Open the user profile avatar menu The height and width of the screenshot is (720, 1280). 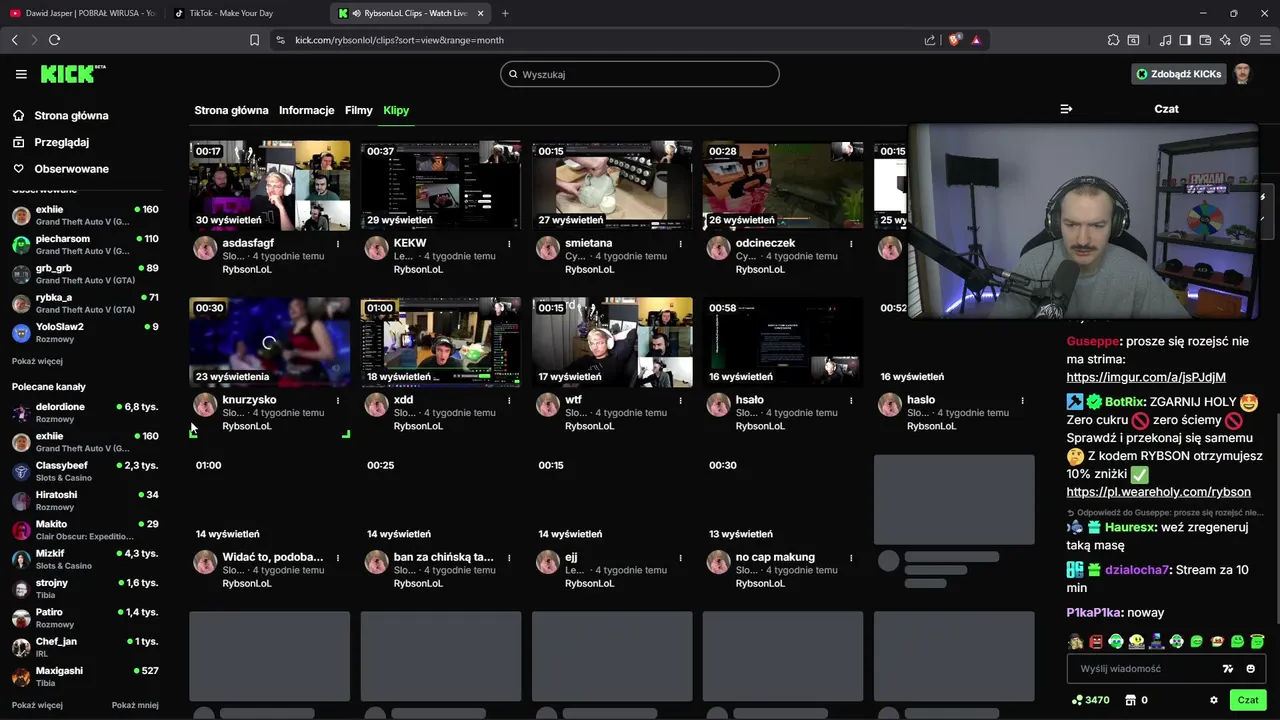point(1242,74)
